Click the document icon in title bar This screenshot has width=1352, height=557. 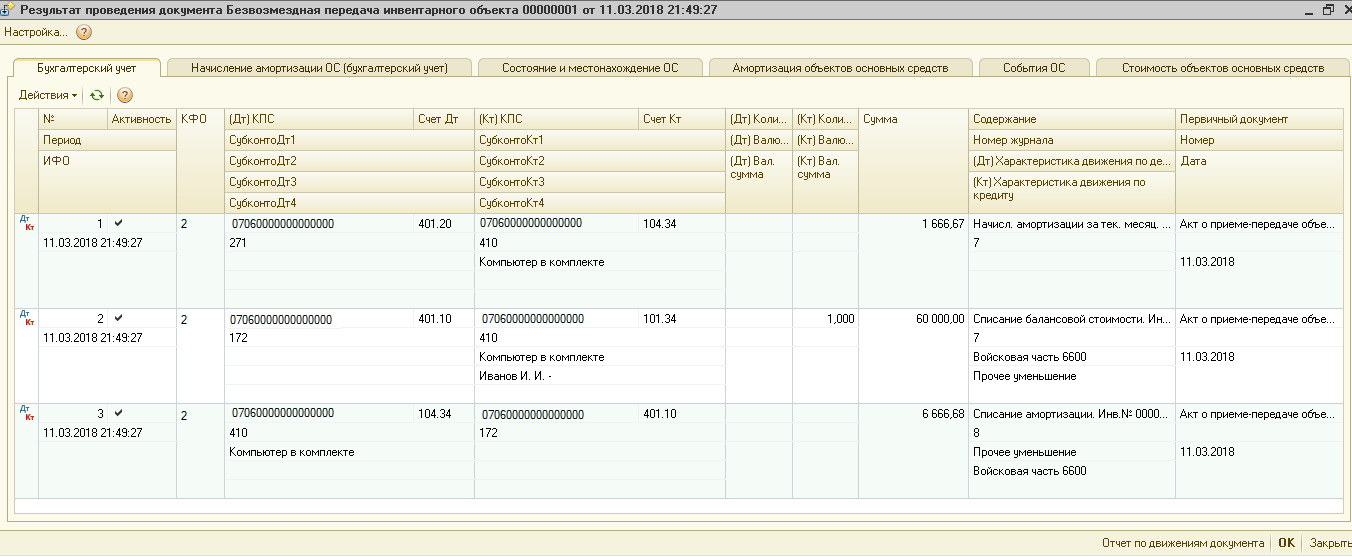(x=8, y=9)
